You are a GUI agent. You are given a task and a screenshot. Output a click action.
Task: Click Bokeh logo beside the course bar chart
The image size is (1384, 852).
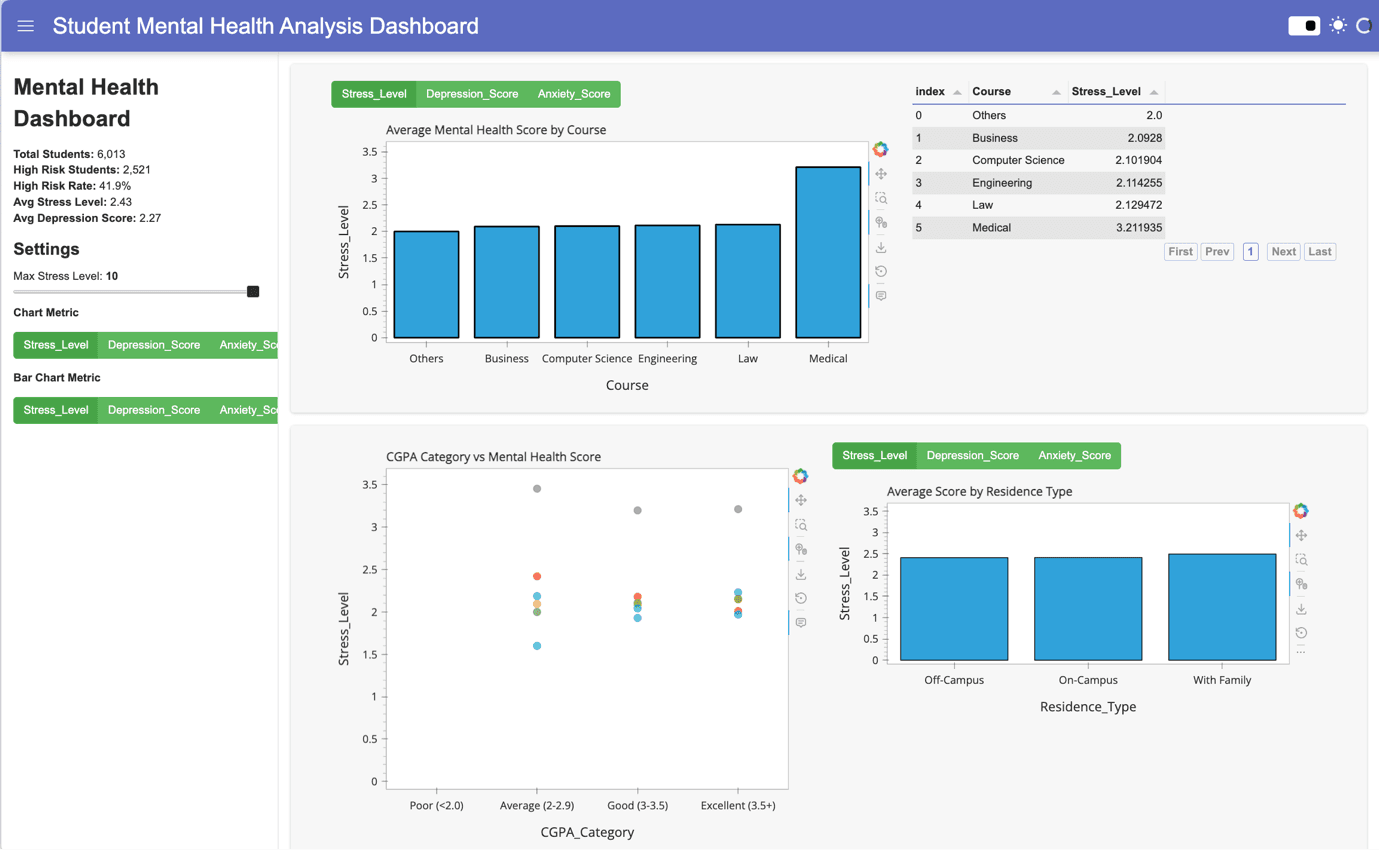884,150
